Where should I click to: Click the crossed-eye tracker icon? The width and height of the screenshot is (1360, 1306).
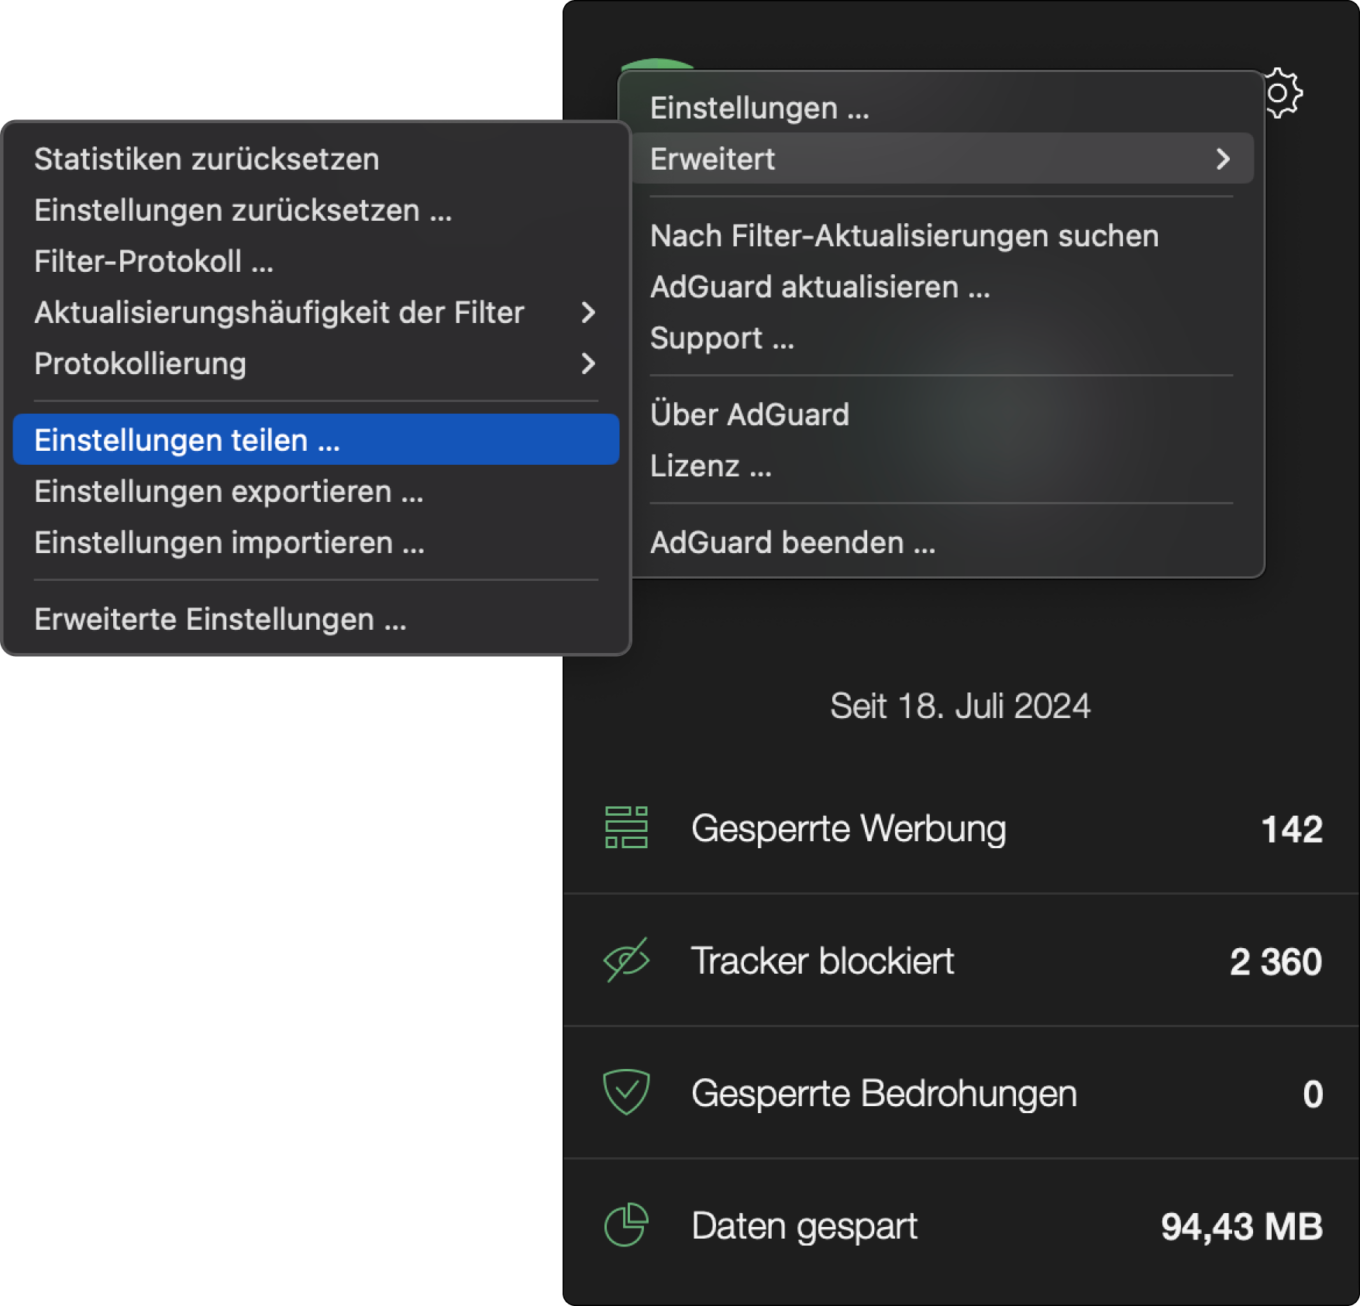tap(627, 960)
